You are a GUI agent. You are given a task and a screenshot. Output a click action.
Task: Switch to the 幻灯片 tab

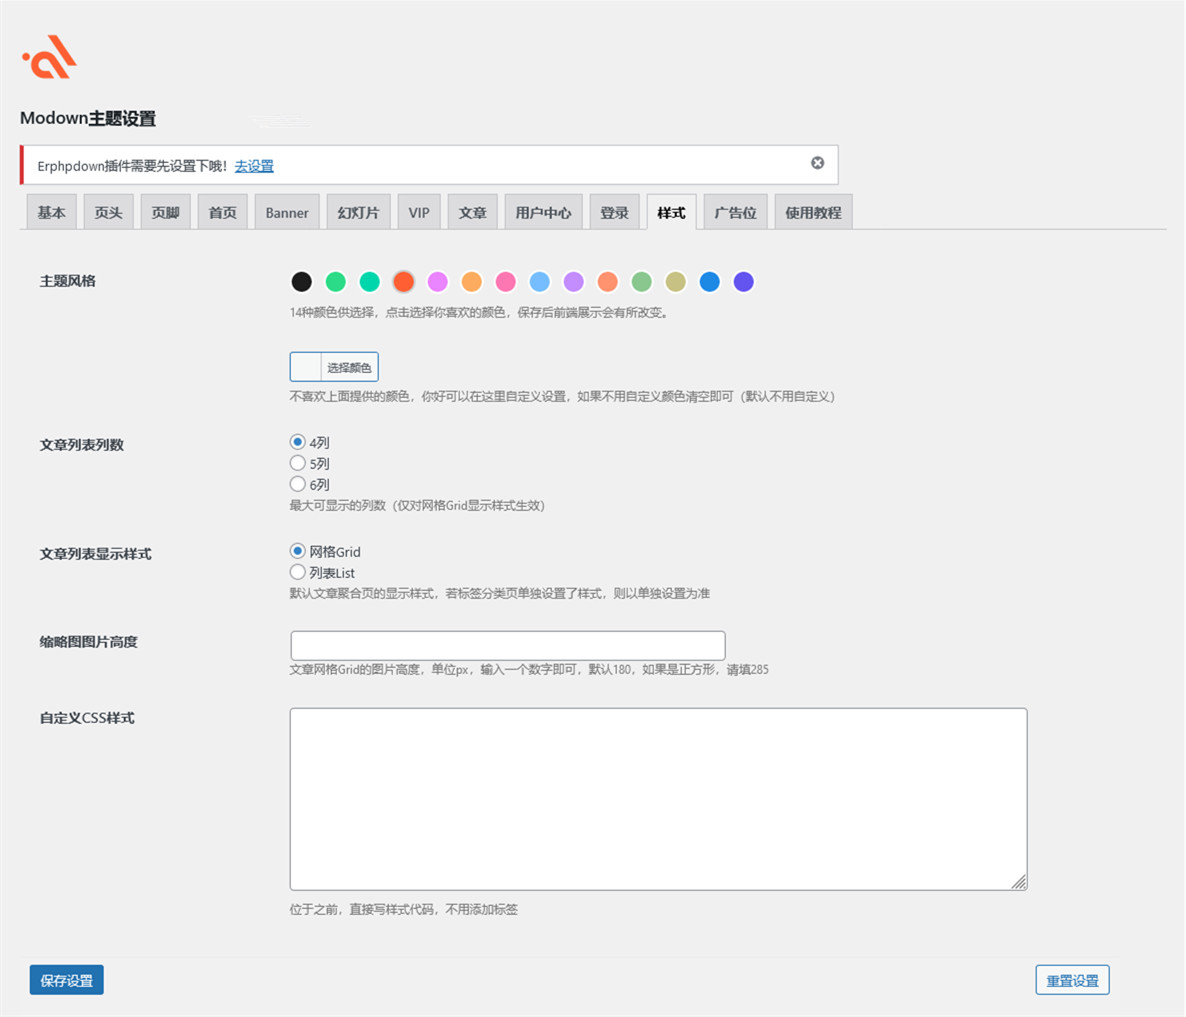click(358, 212)
